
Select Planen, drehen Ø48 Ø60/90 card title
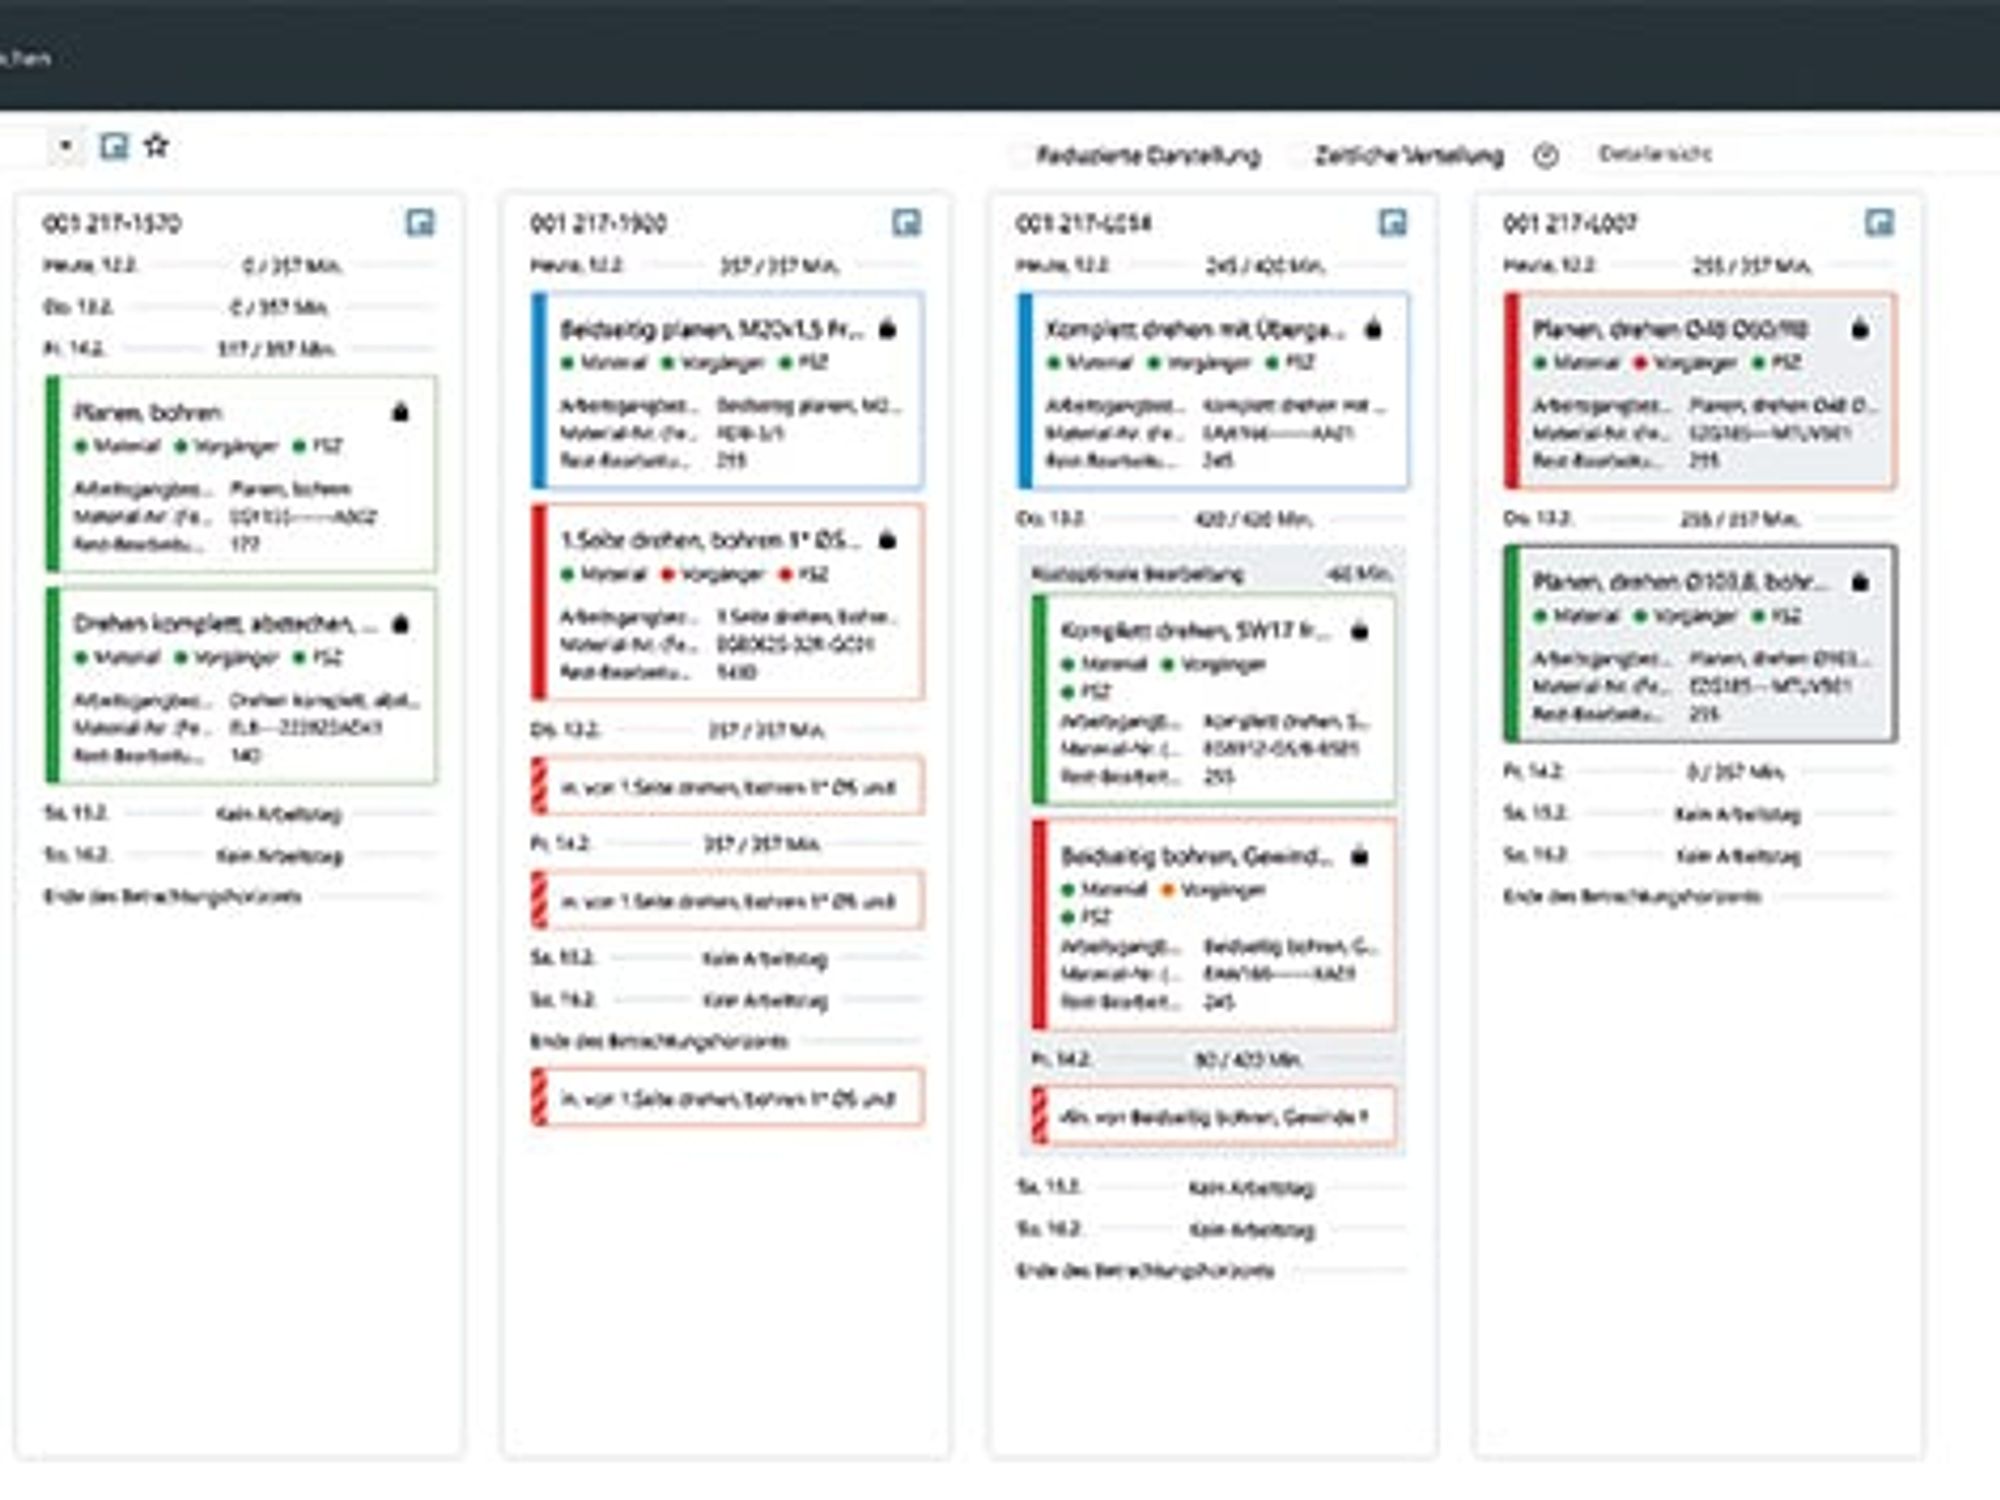point(1670,329)
